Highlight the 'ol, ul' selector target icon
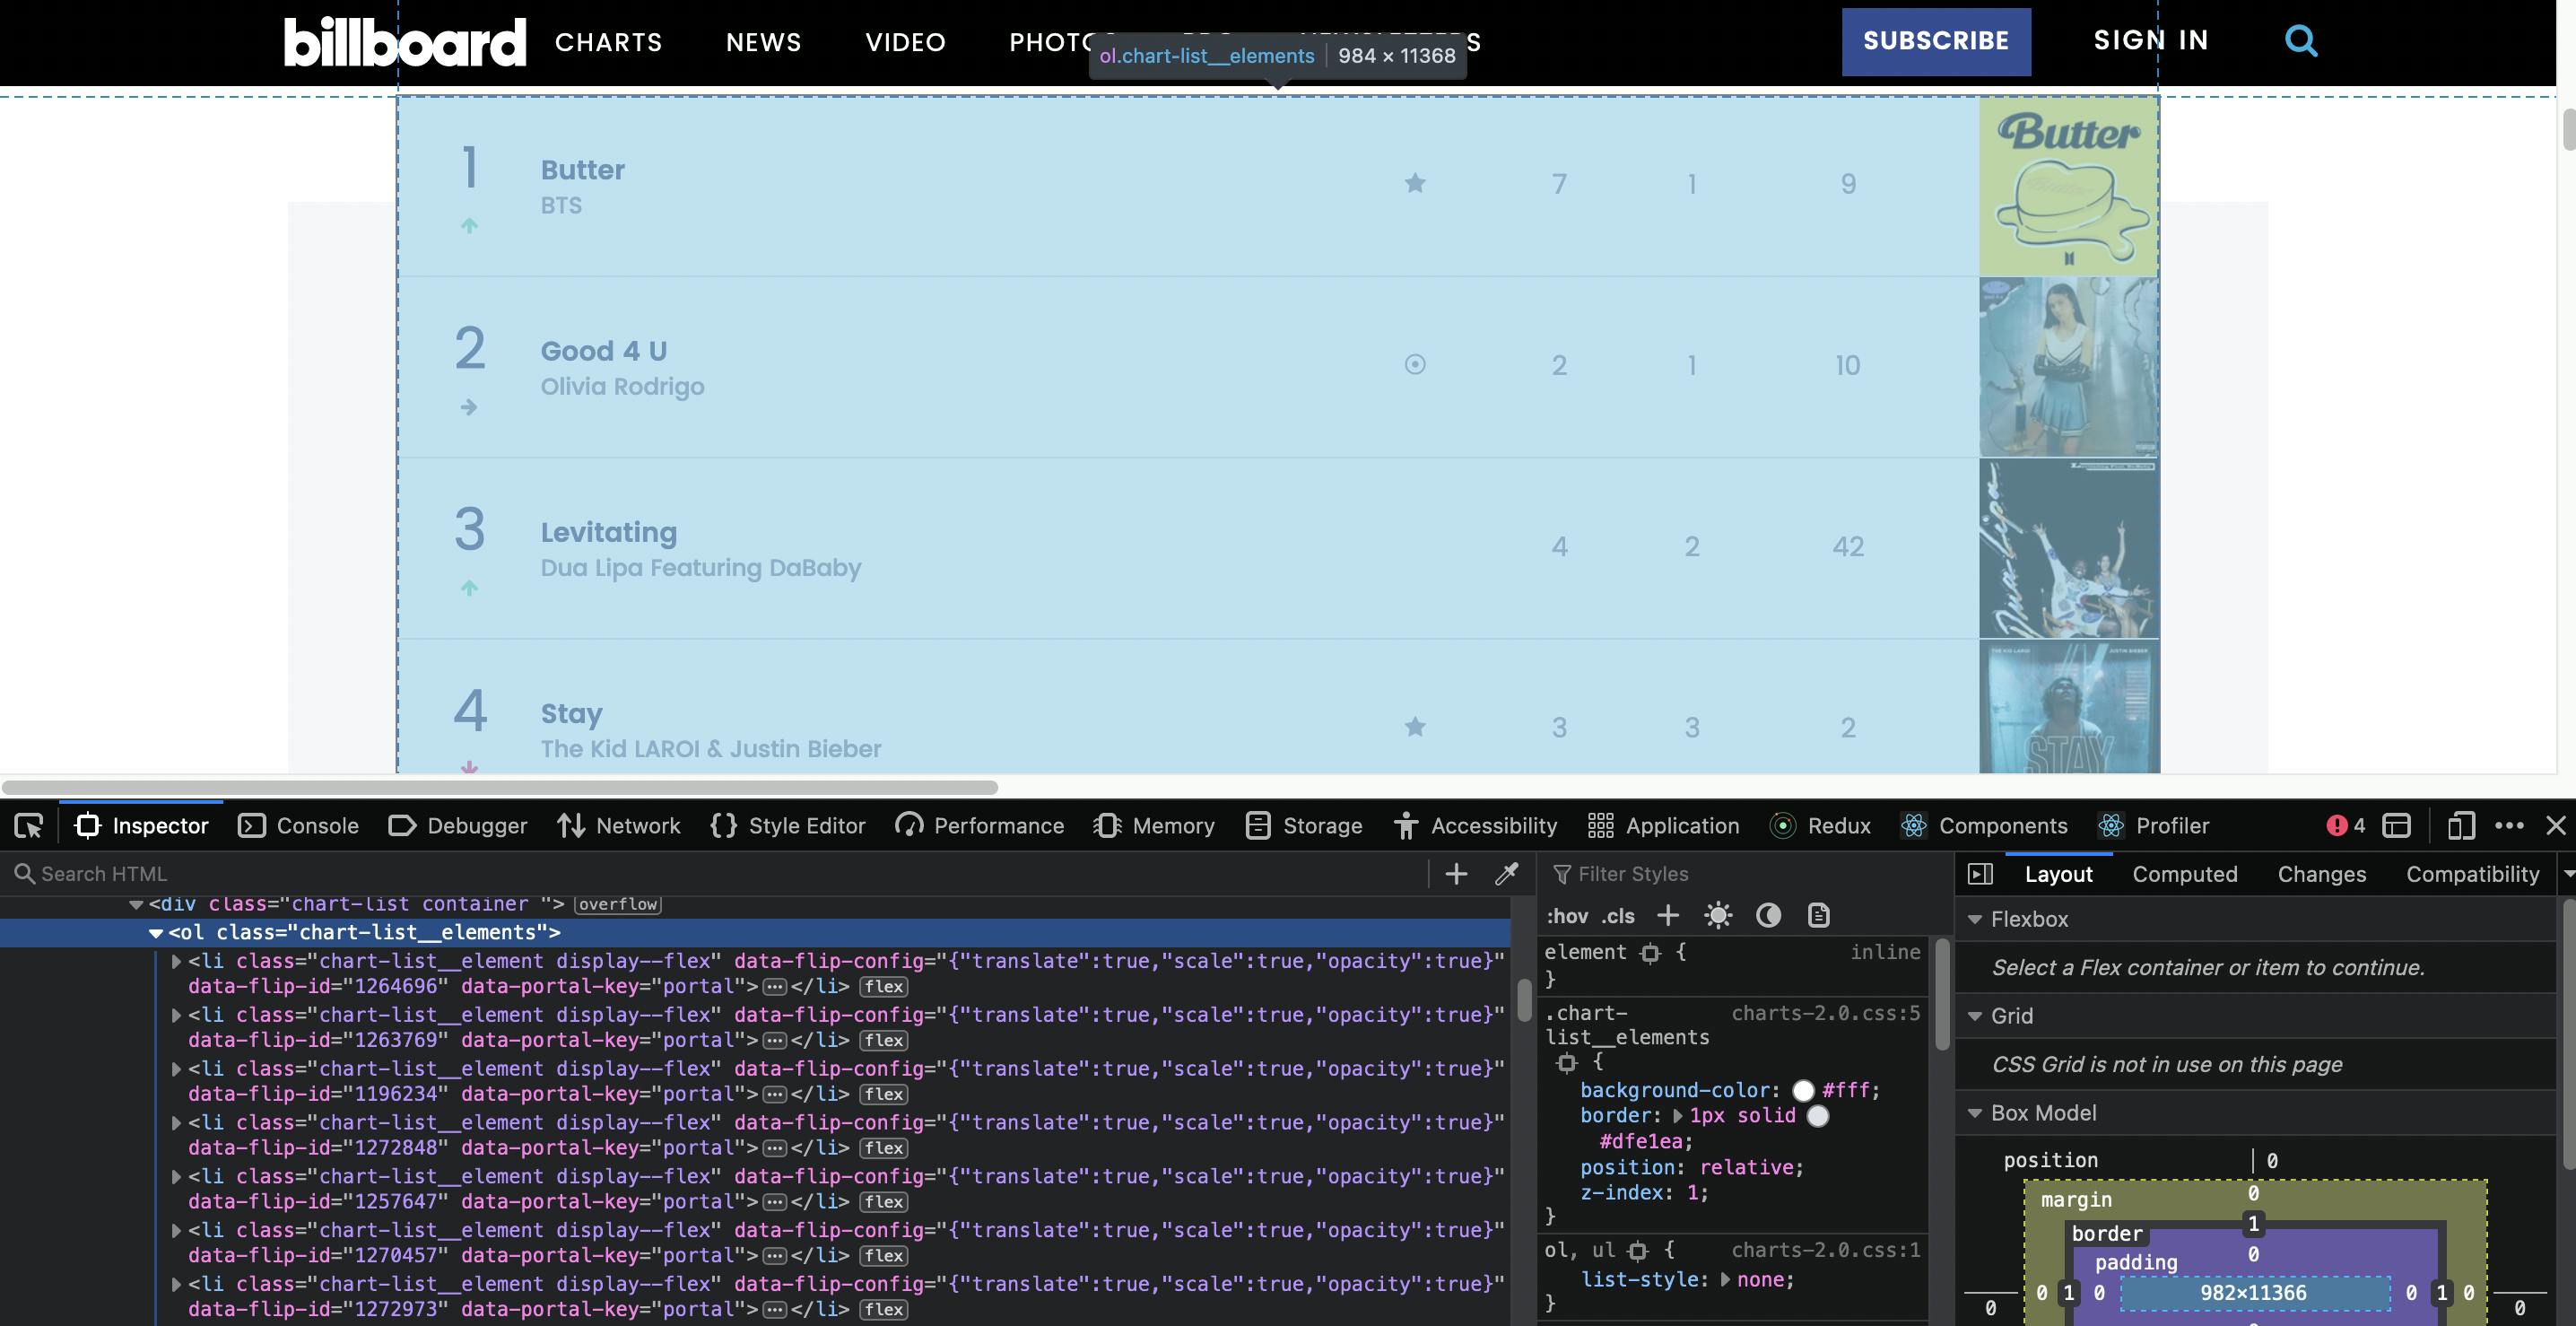 click(x=1637, y=1250)
